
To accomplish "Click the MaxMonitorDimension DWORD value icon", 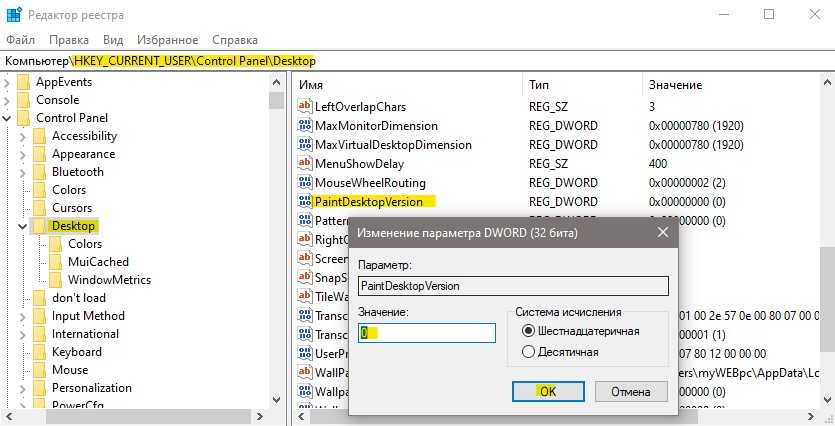I will tap(305, 126).
